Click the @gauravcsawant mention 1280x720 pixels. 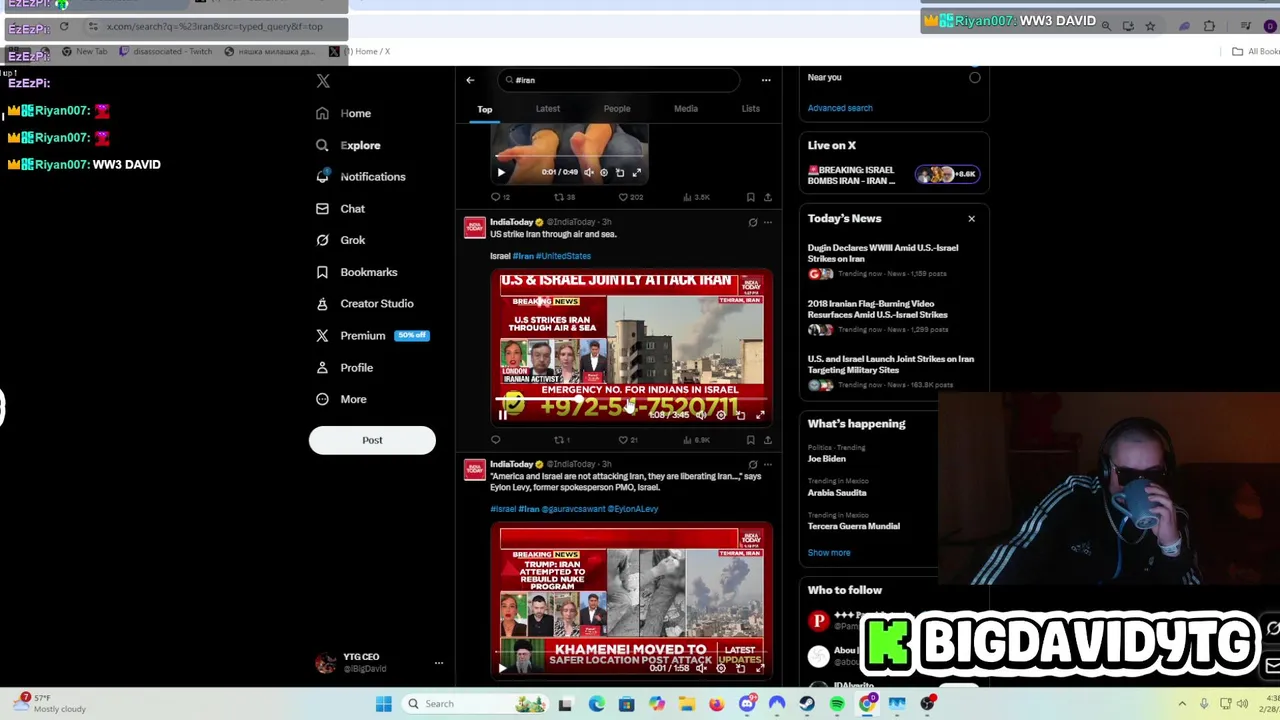click(572, 509)
